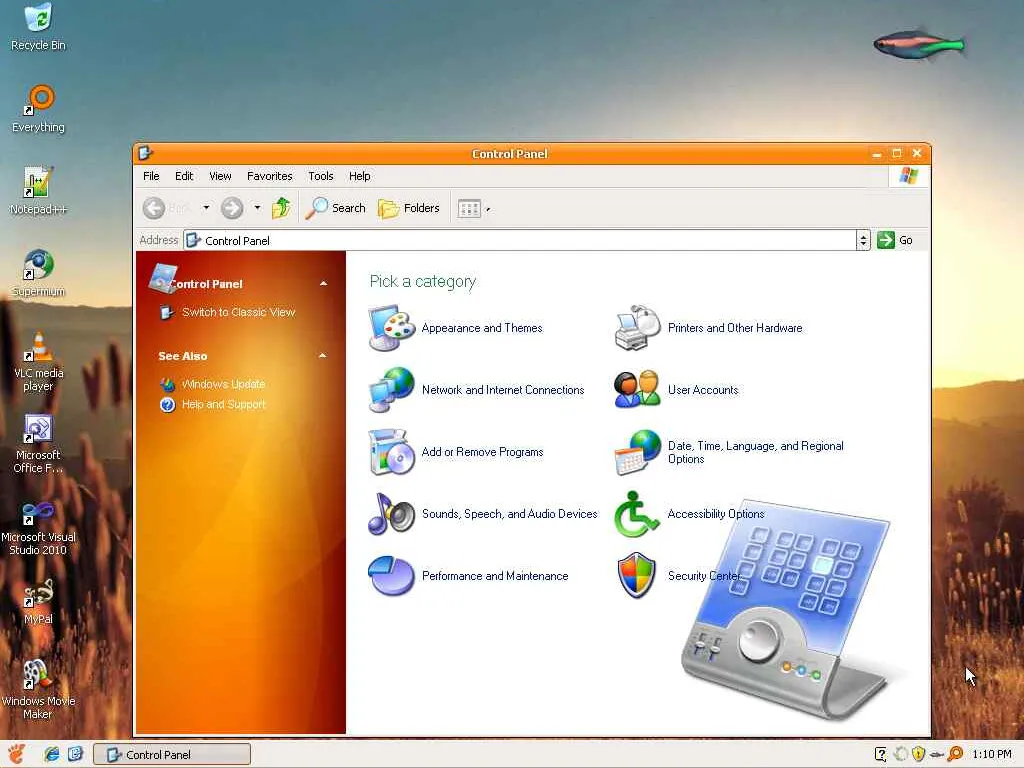Open Date, Time, Language calendar globe icon
The image size is (1024, 768).
(637, 452)
